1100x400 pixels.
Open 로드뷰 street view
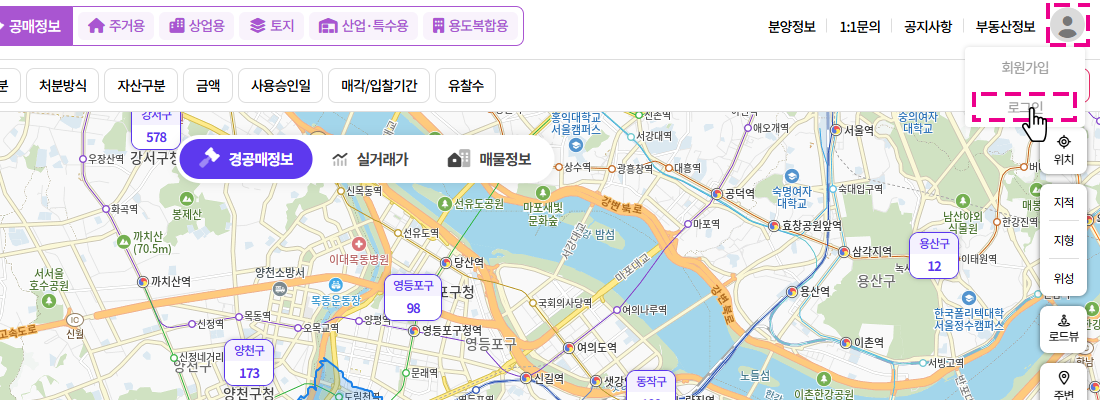point(1064,328)
